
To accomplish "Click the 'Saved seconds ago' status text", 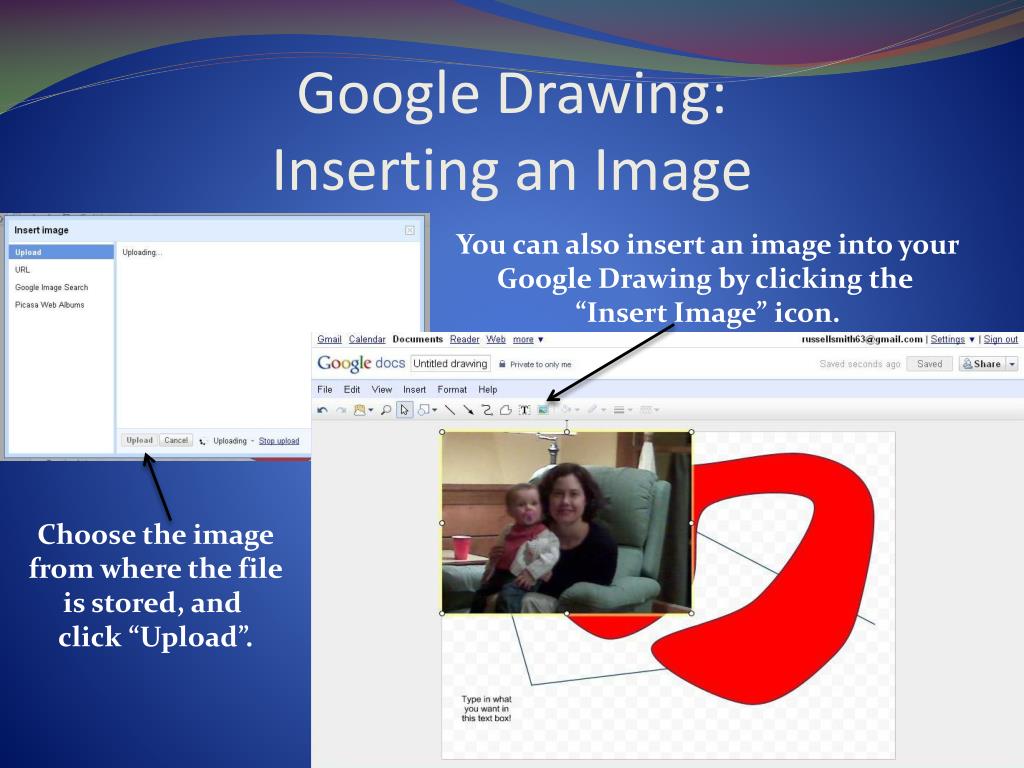I will tap(859, 364).
